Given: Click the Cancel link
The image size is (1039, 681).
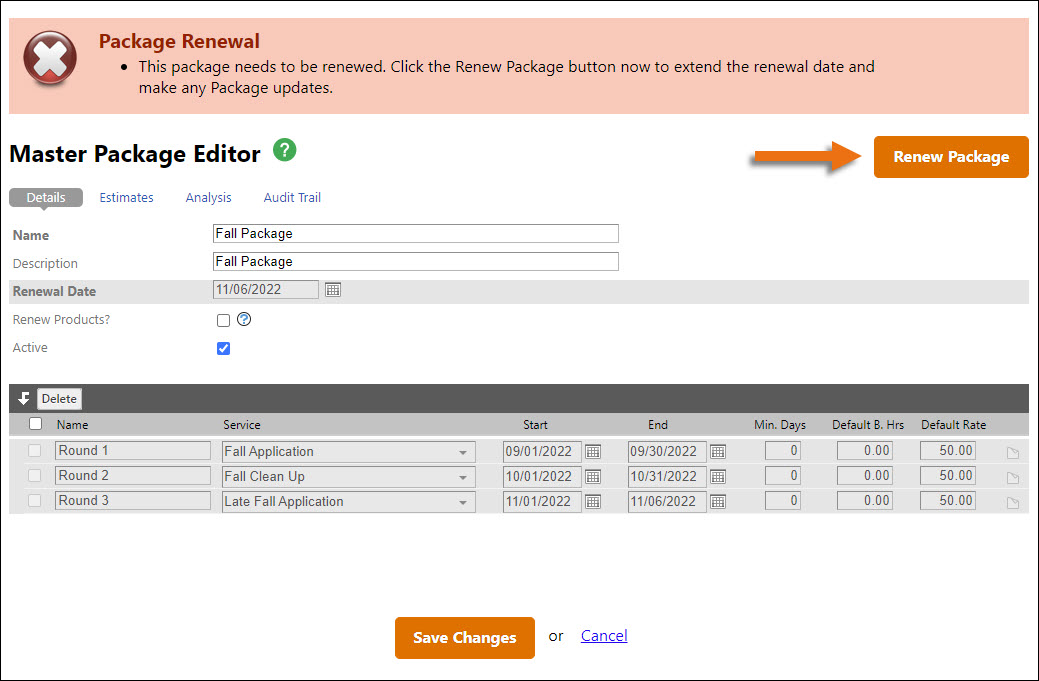Looking at the screenshot, I should coord(603,635).
